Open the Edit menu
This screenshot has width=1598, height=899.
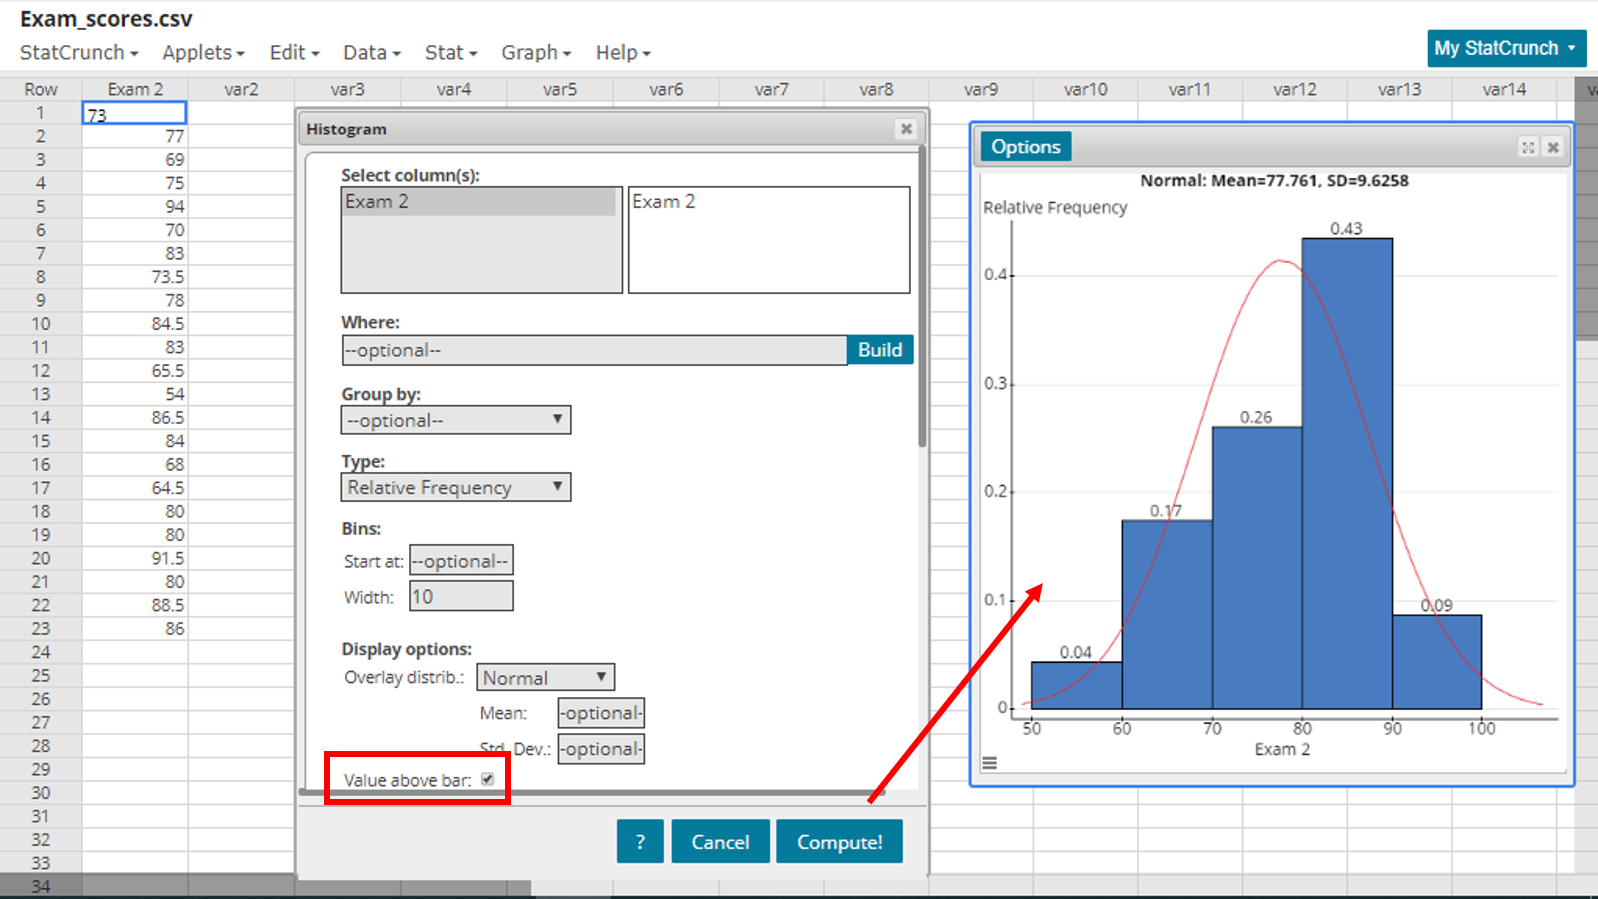pyautogui.click(x=294, y=52)
